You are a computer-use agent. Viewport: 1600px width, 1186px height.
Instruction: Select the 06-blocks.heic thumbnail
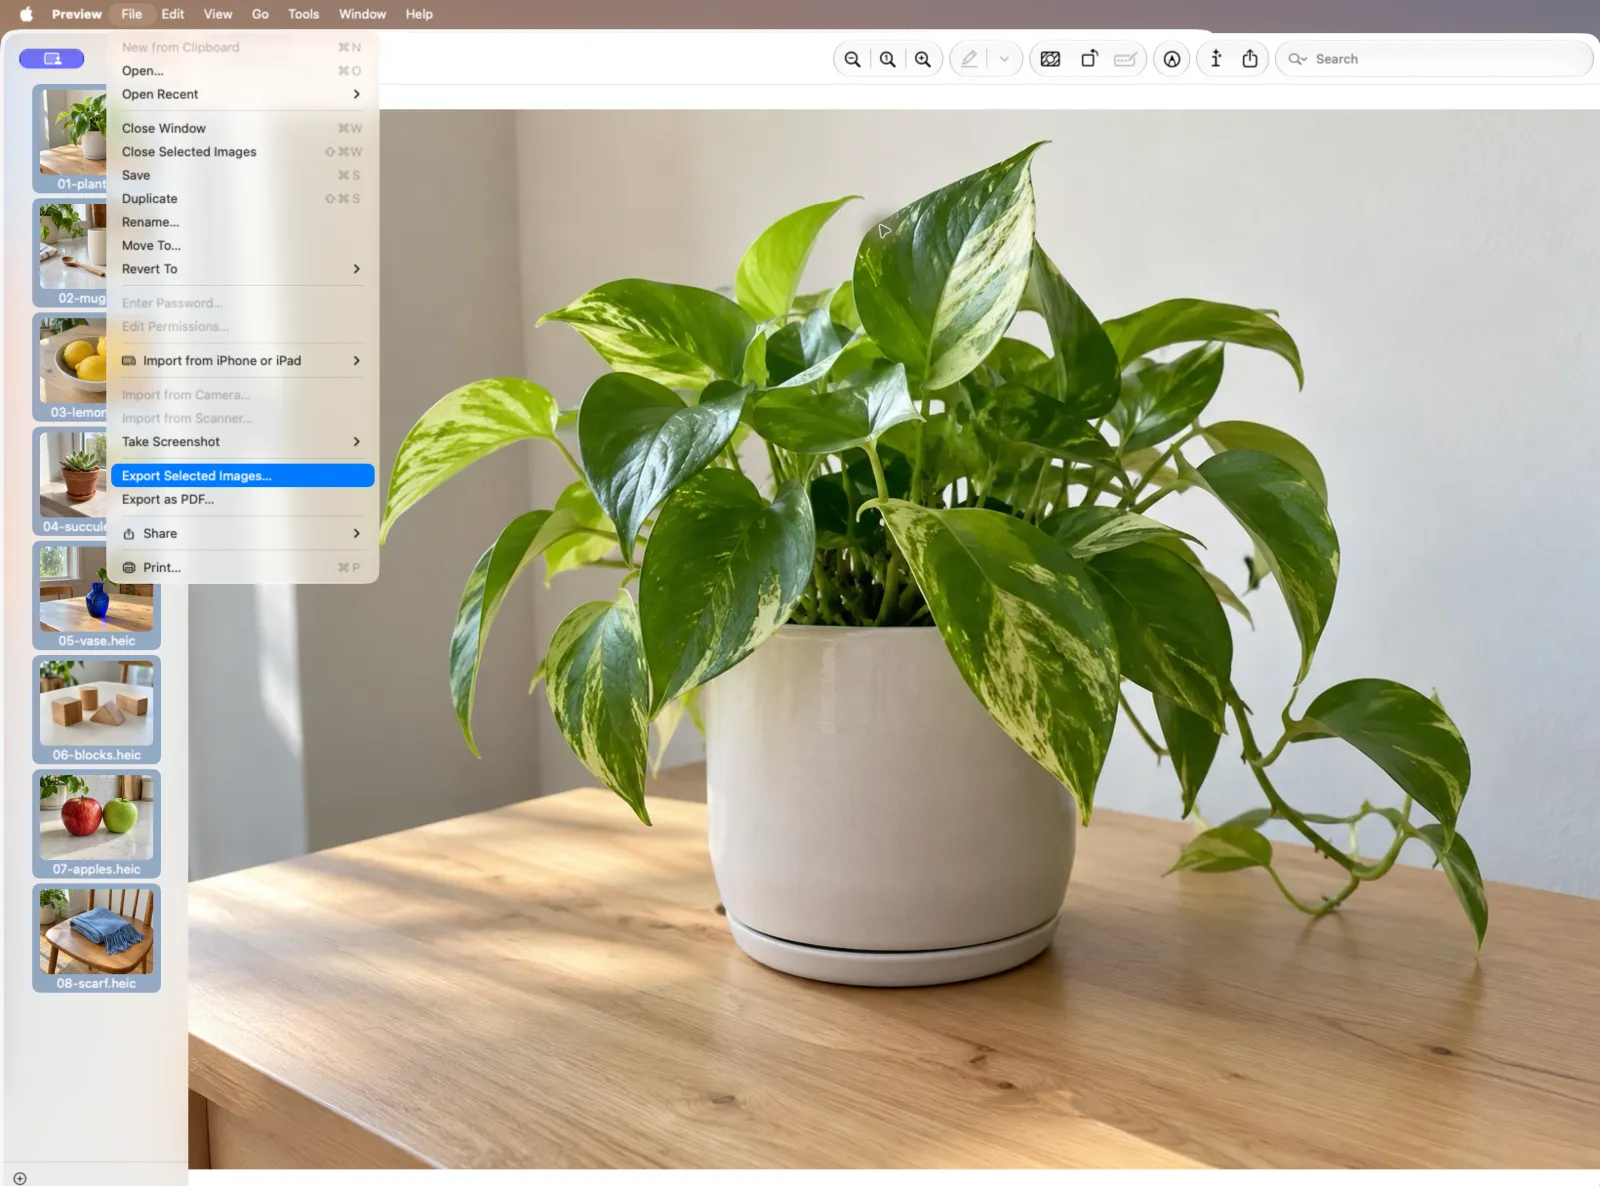pyautogui.click(x=96, y=710)
